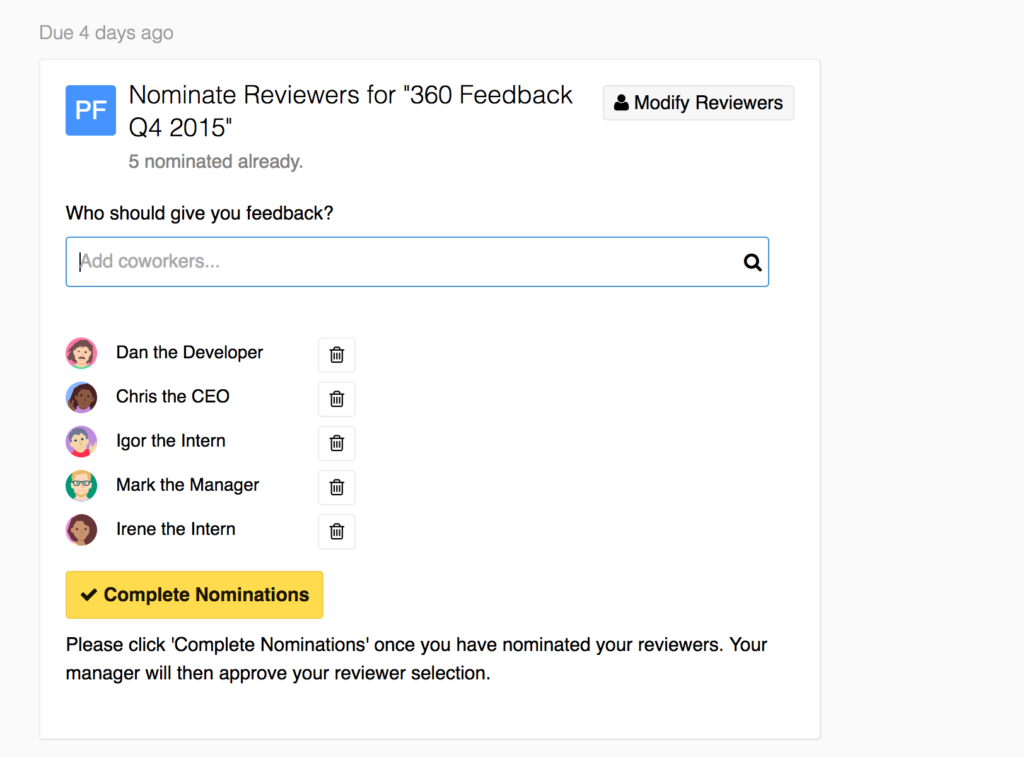Click Mark the Manager's avatar

[82, 485]
